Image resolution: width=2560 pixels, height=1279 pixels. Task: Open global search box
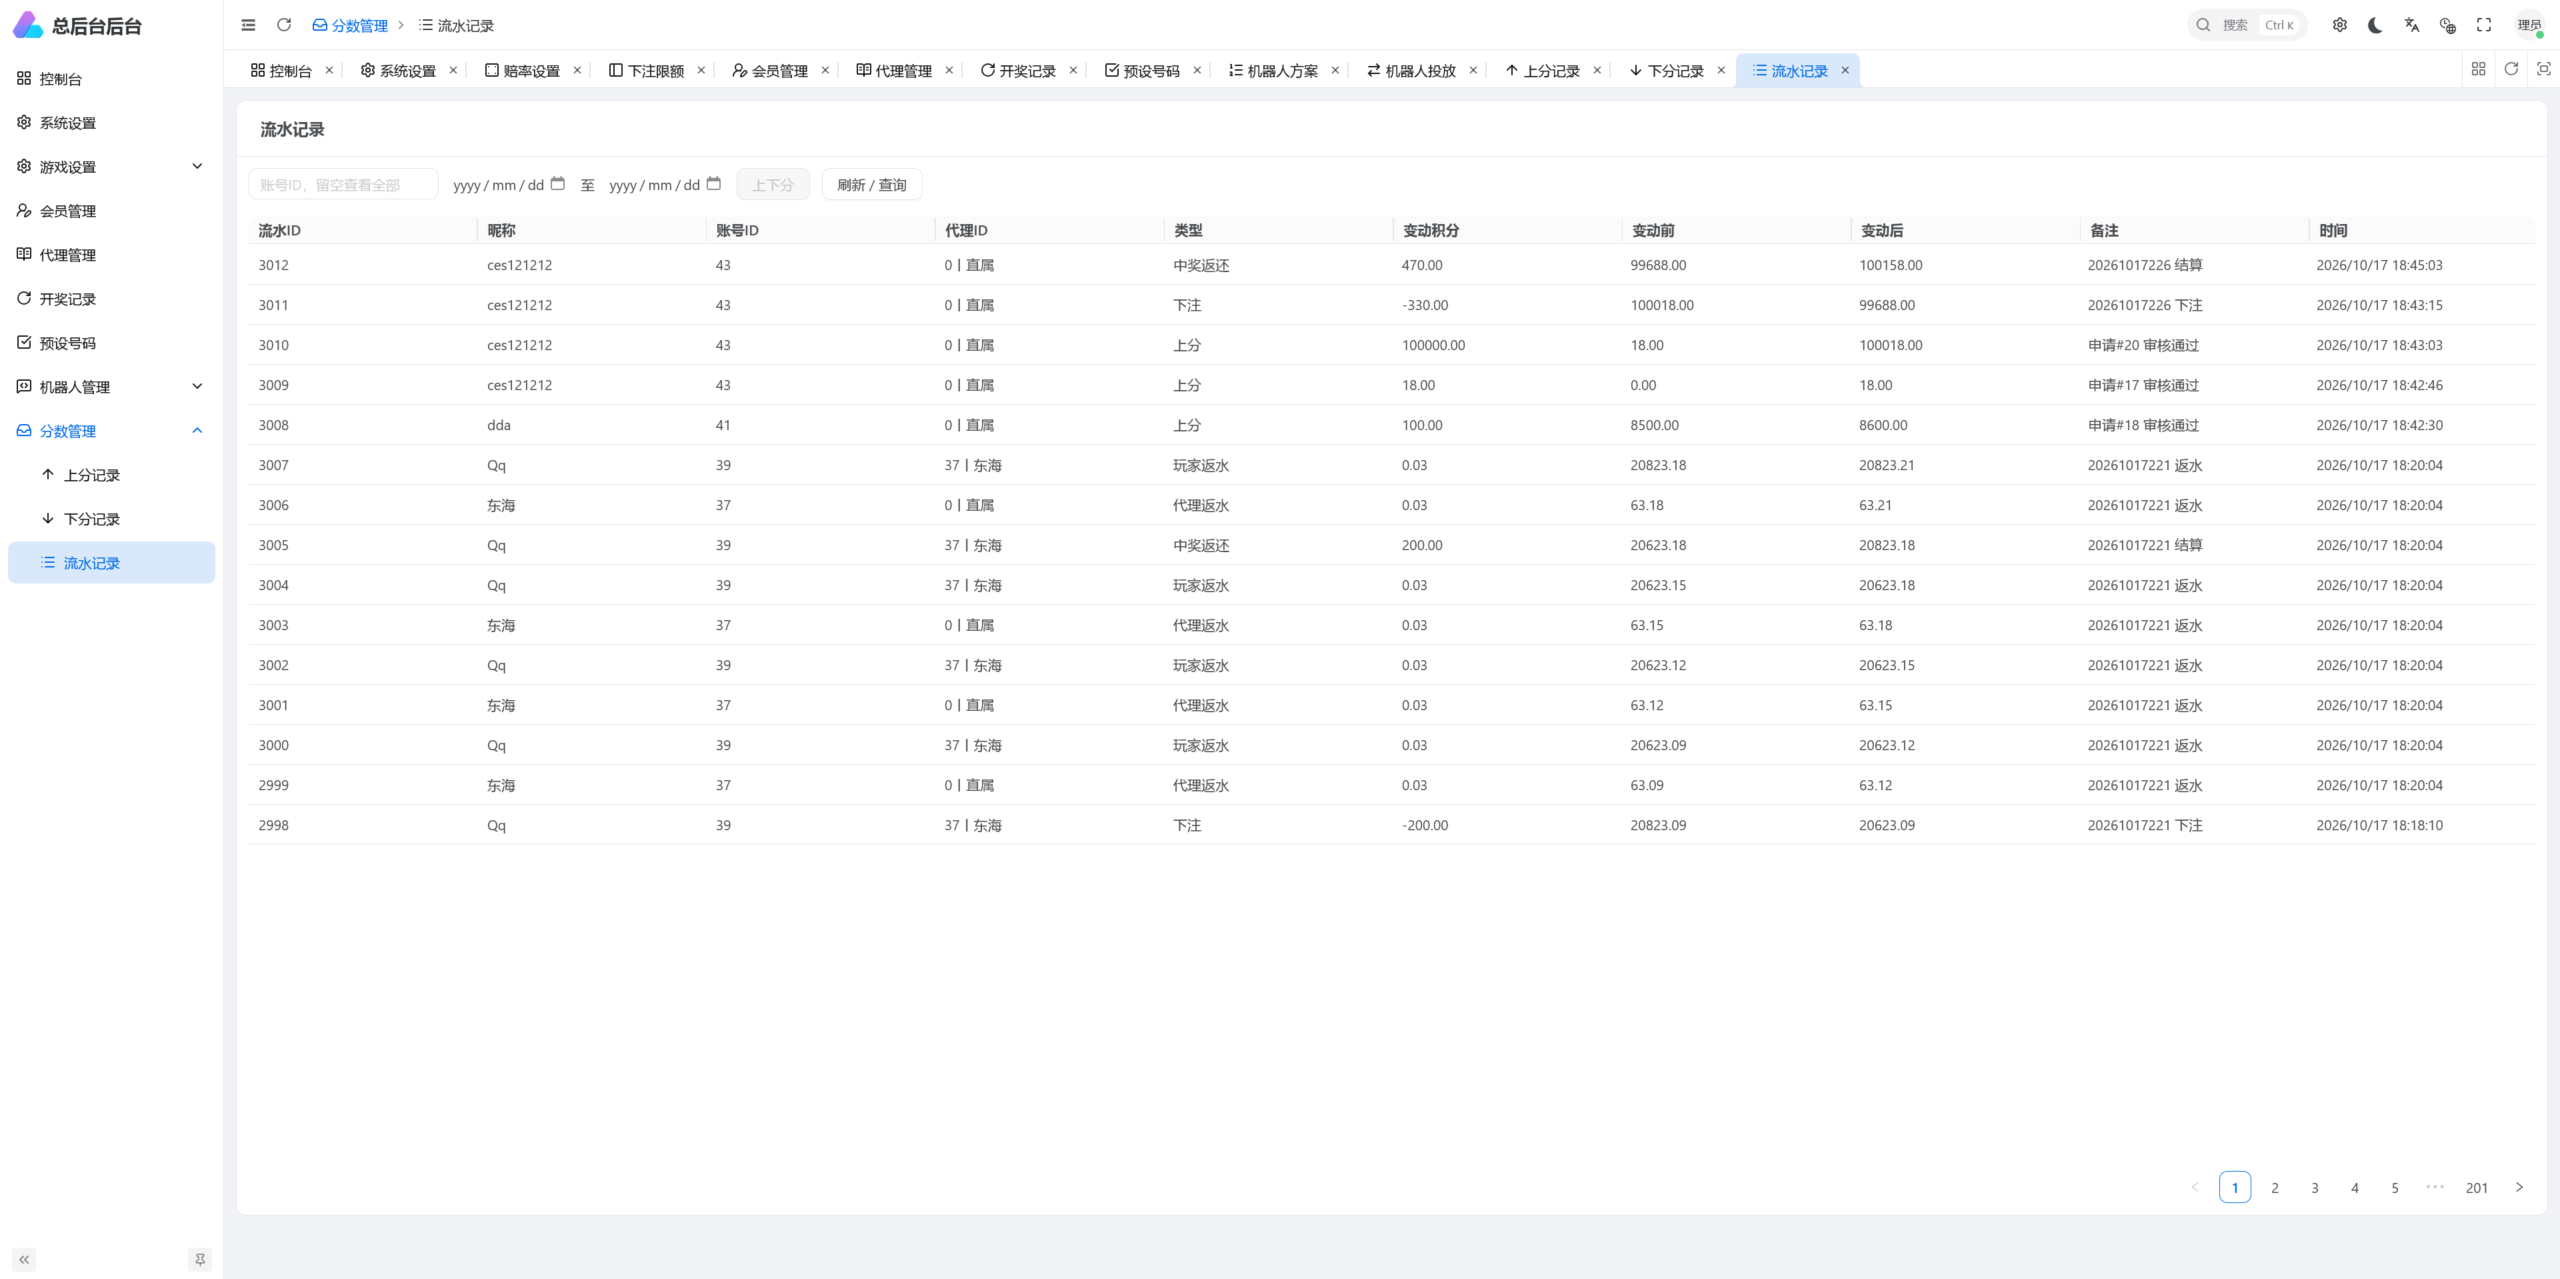2247,25
